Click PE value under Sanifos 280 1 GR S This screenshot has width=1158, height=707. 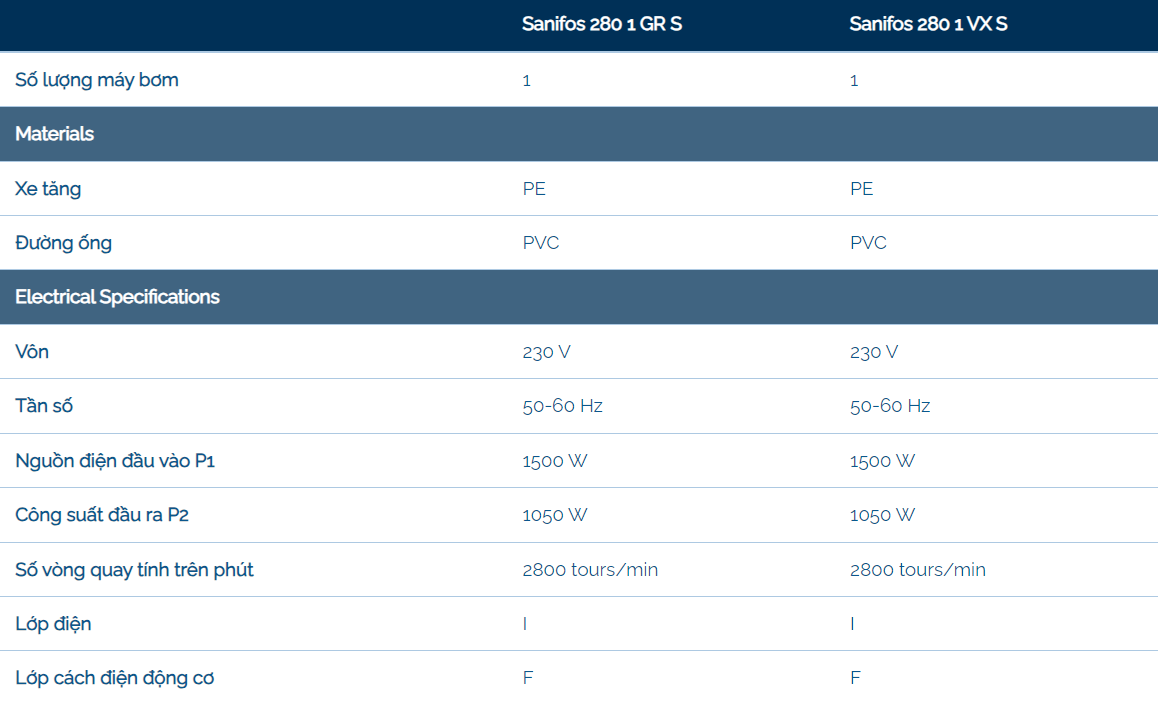point(534,189)
